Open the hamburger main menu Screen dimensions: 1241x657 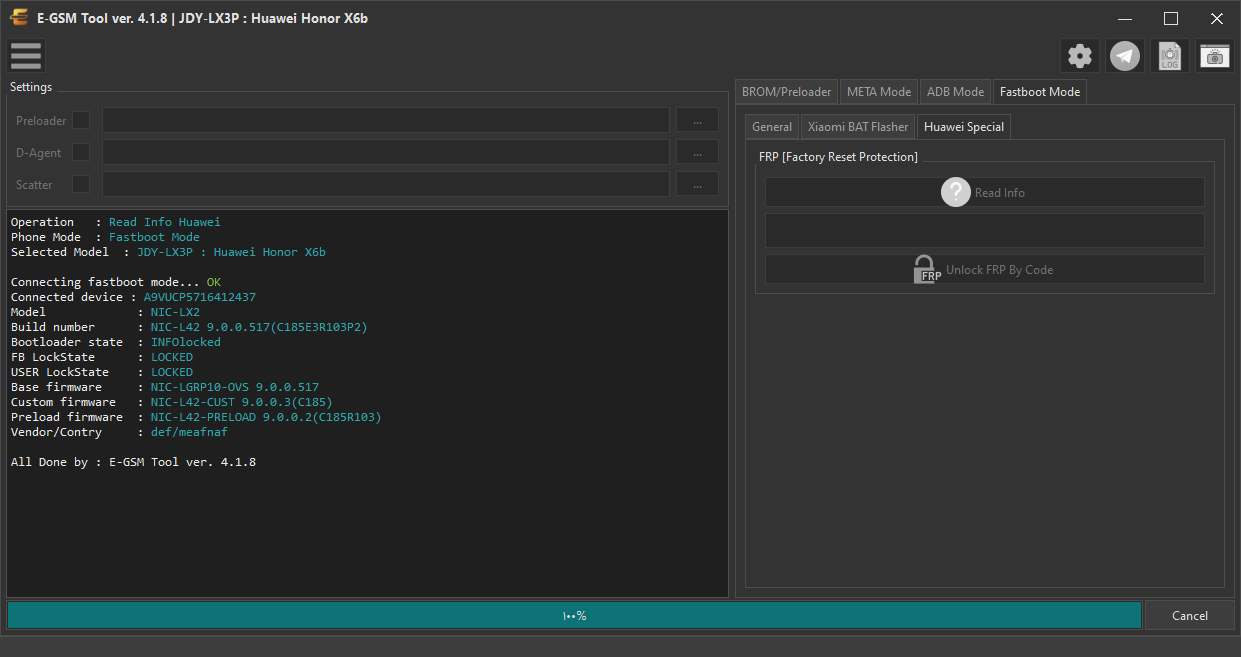click(x=25, y=56)
